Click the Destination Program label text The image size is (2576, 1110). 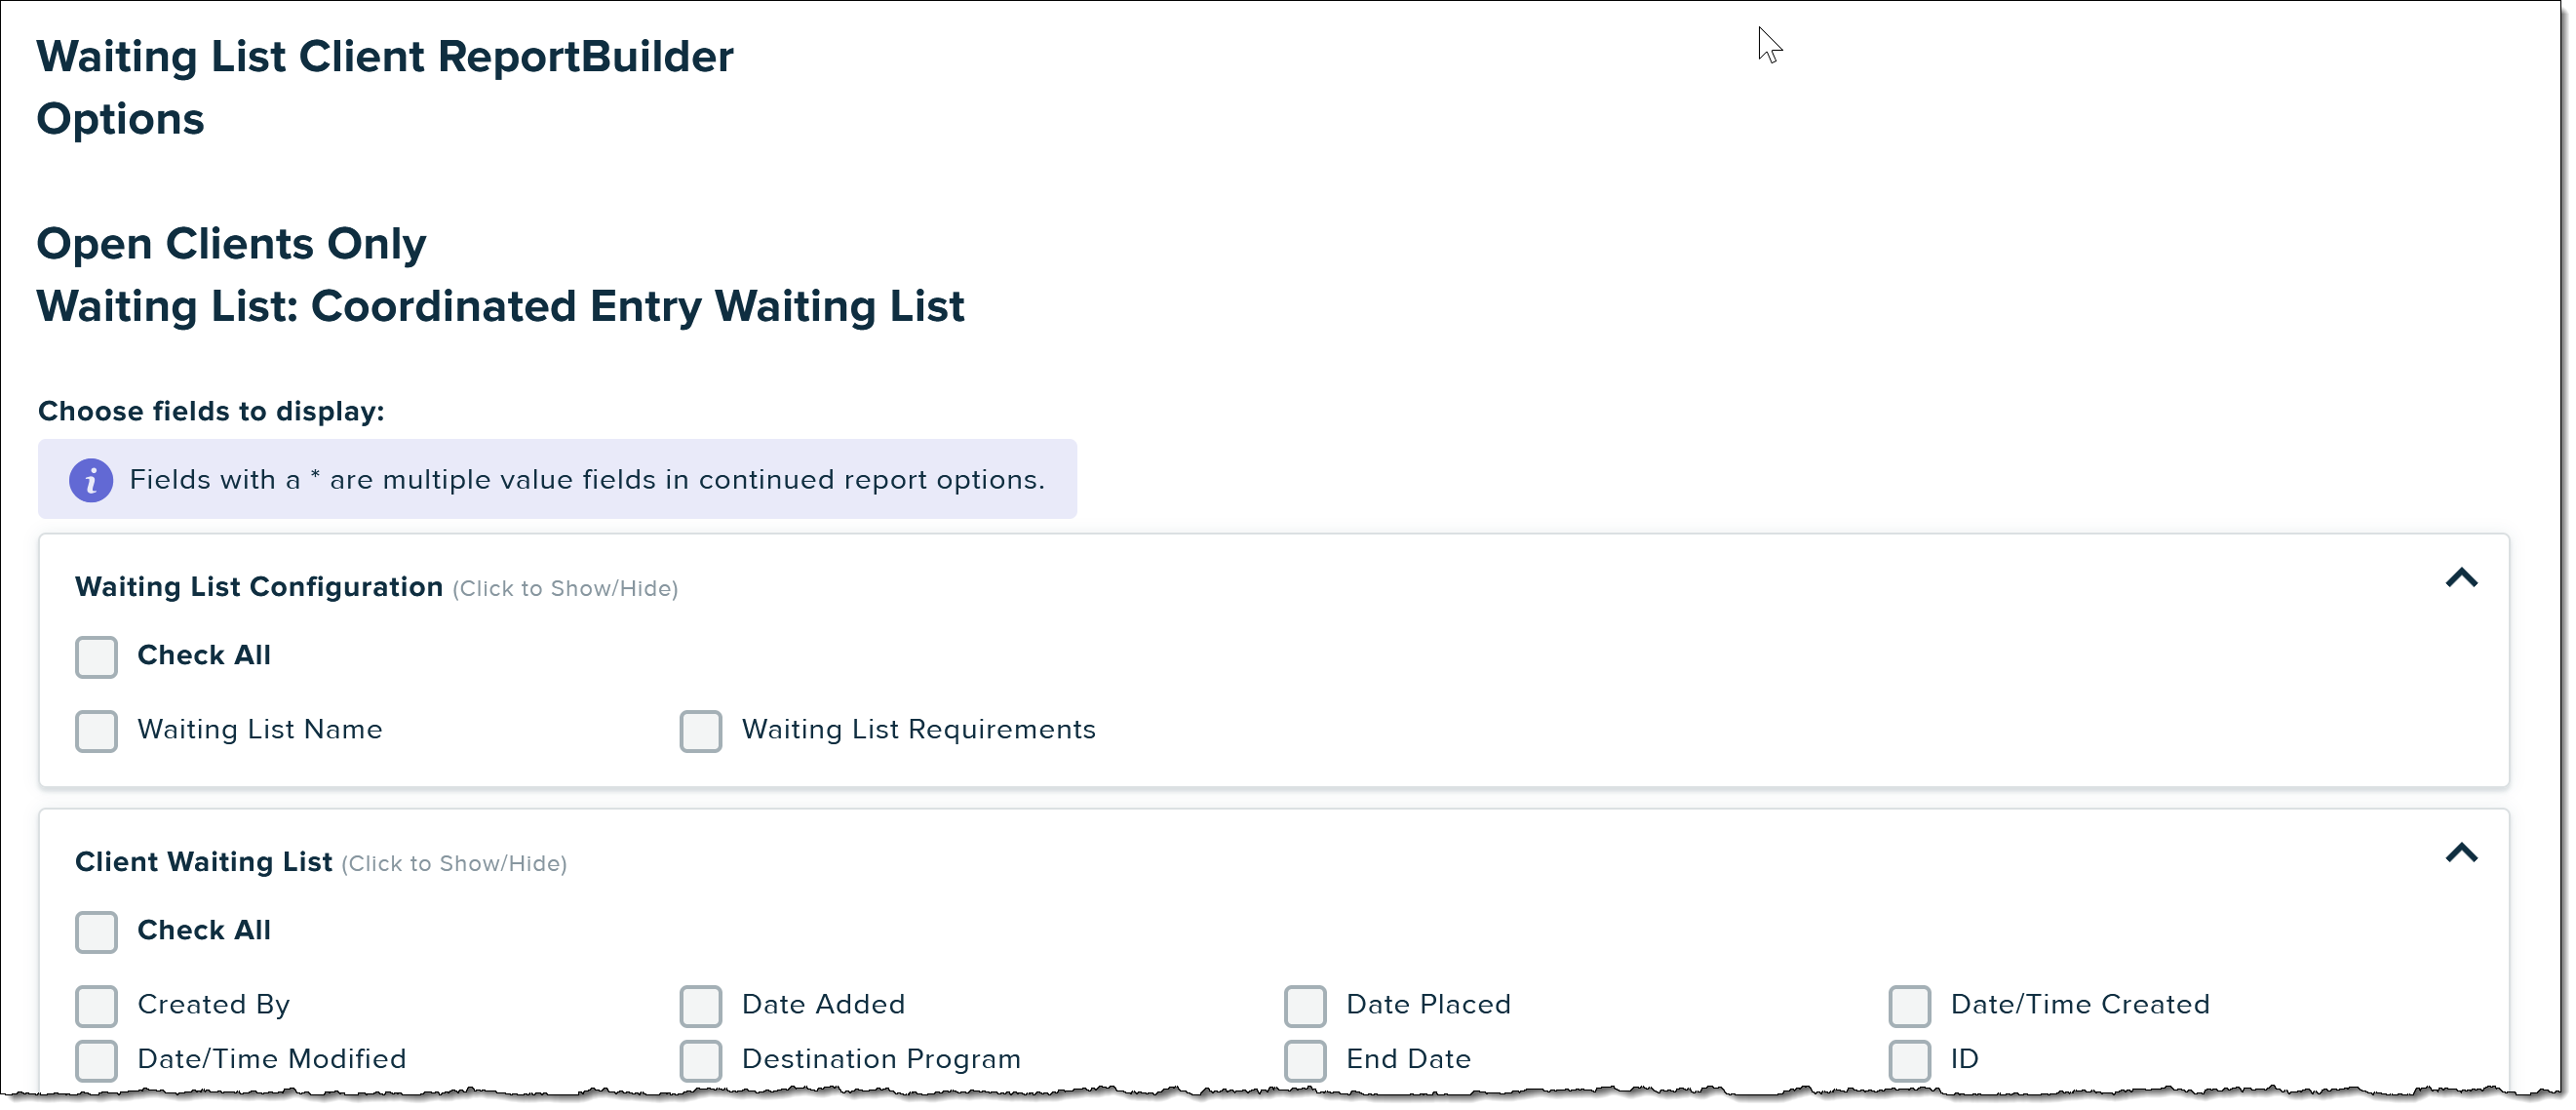881,1059
